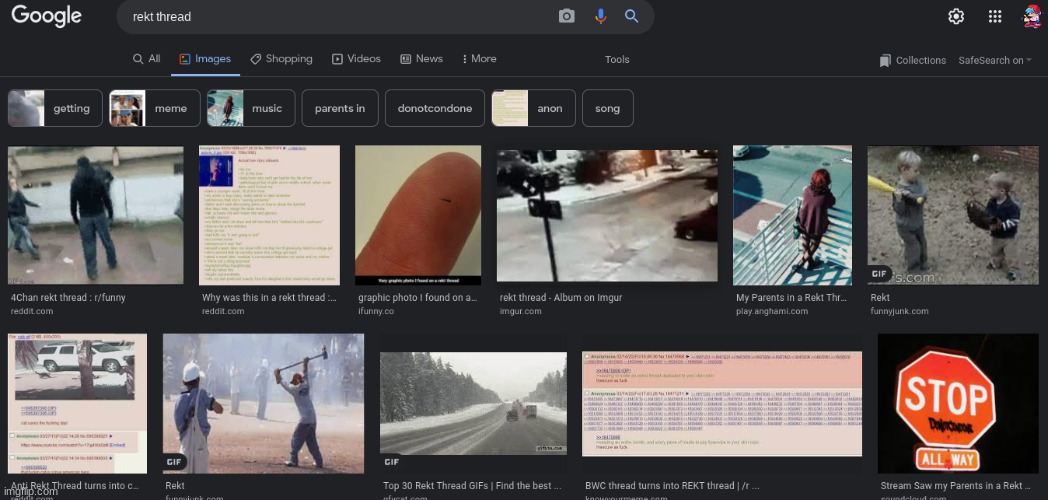This screenshot has height=500, width=1048.
Task: Click the 'Why was this in a rekt thread' caption
Action: pyautogui.click(x=269, y=297)
